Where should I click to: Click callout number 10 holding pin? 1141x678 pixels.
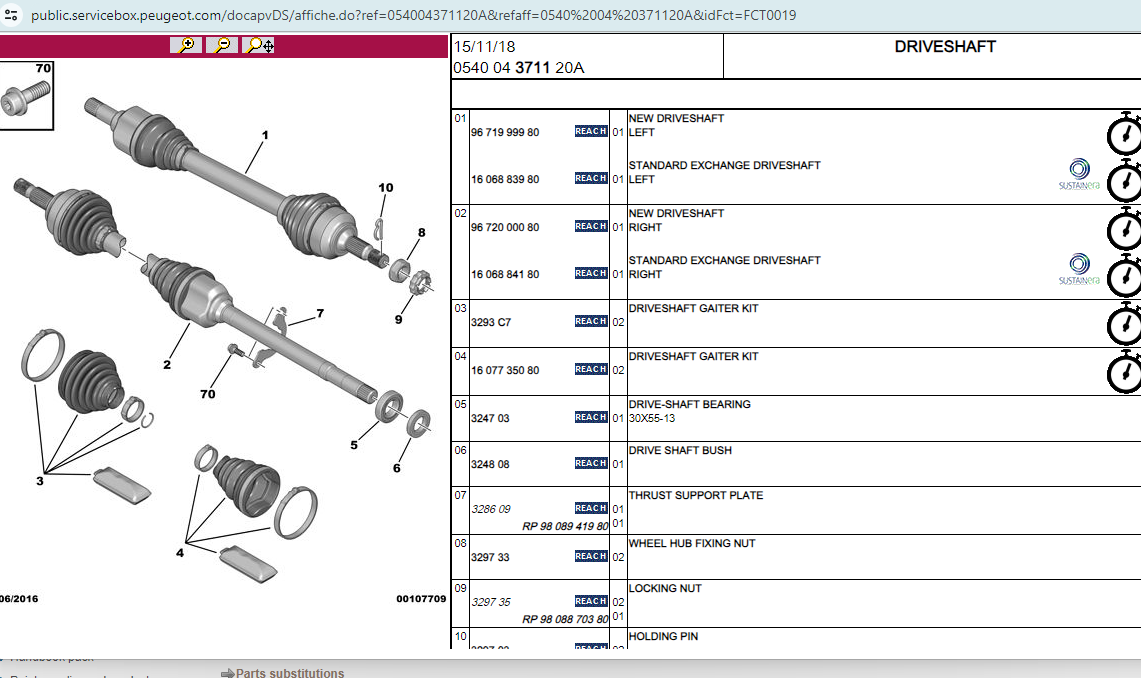(x=386, y=188)
